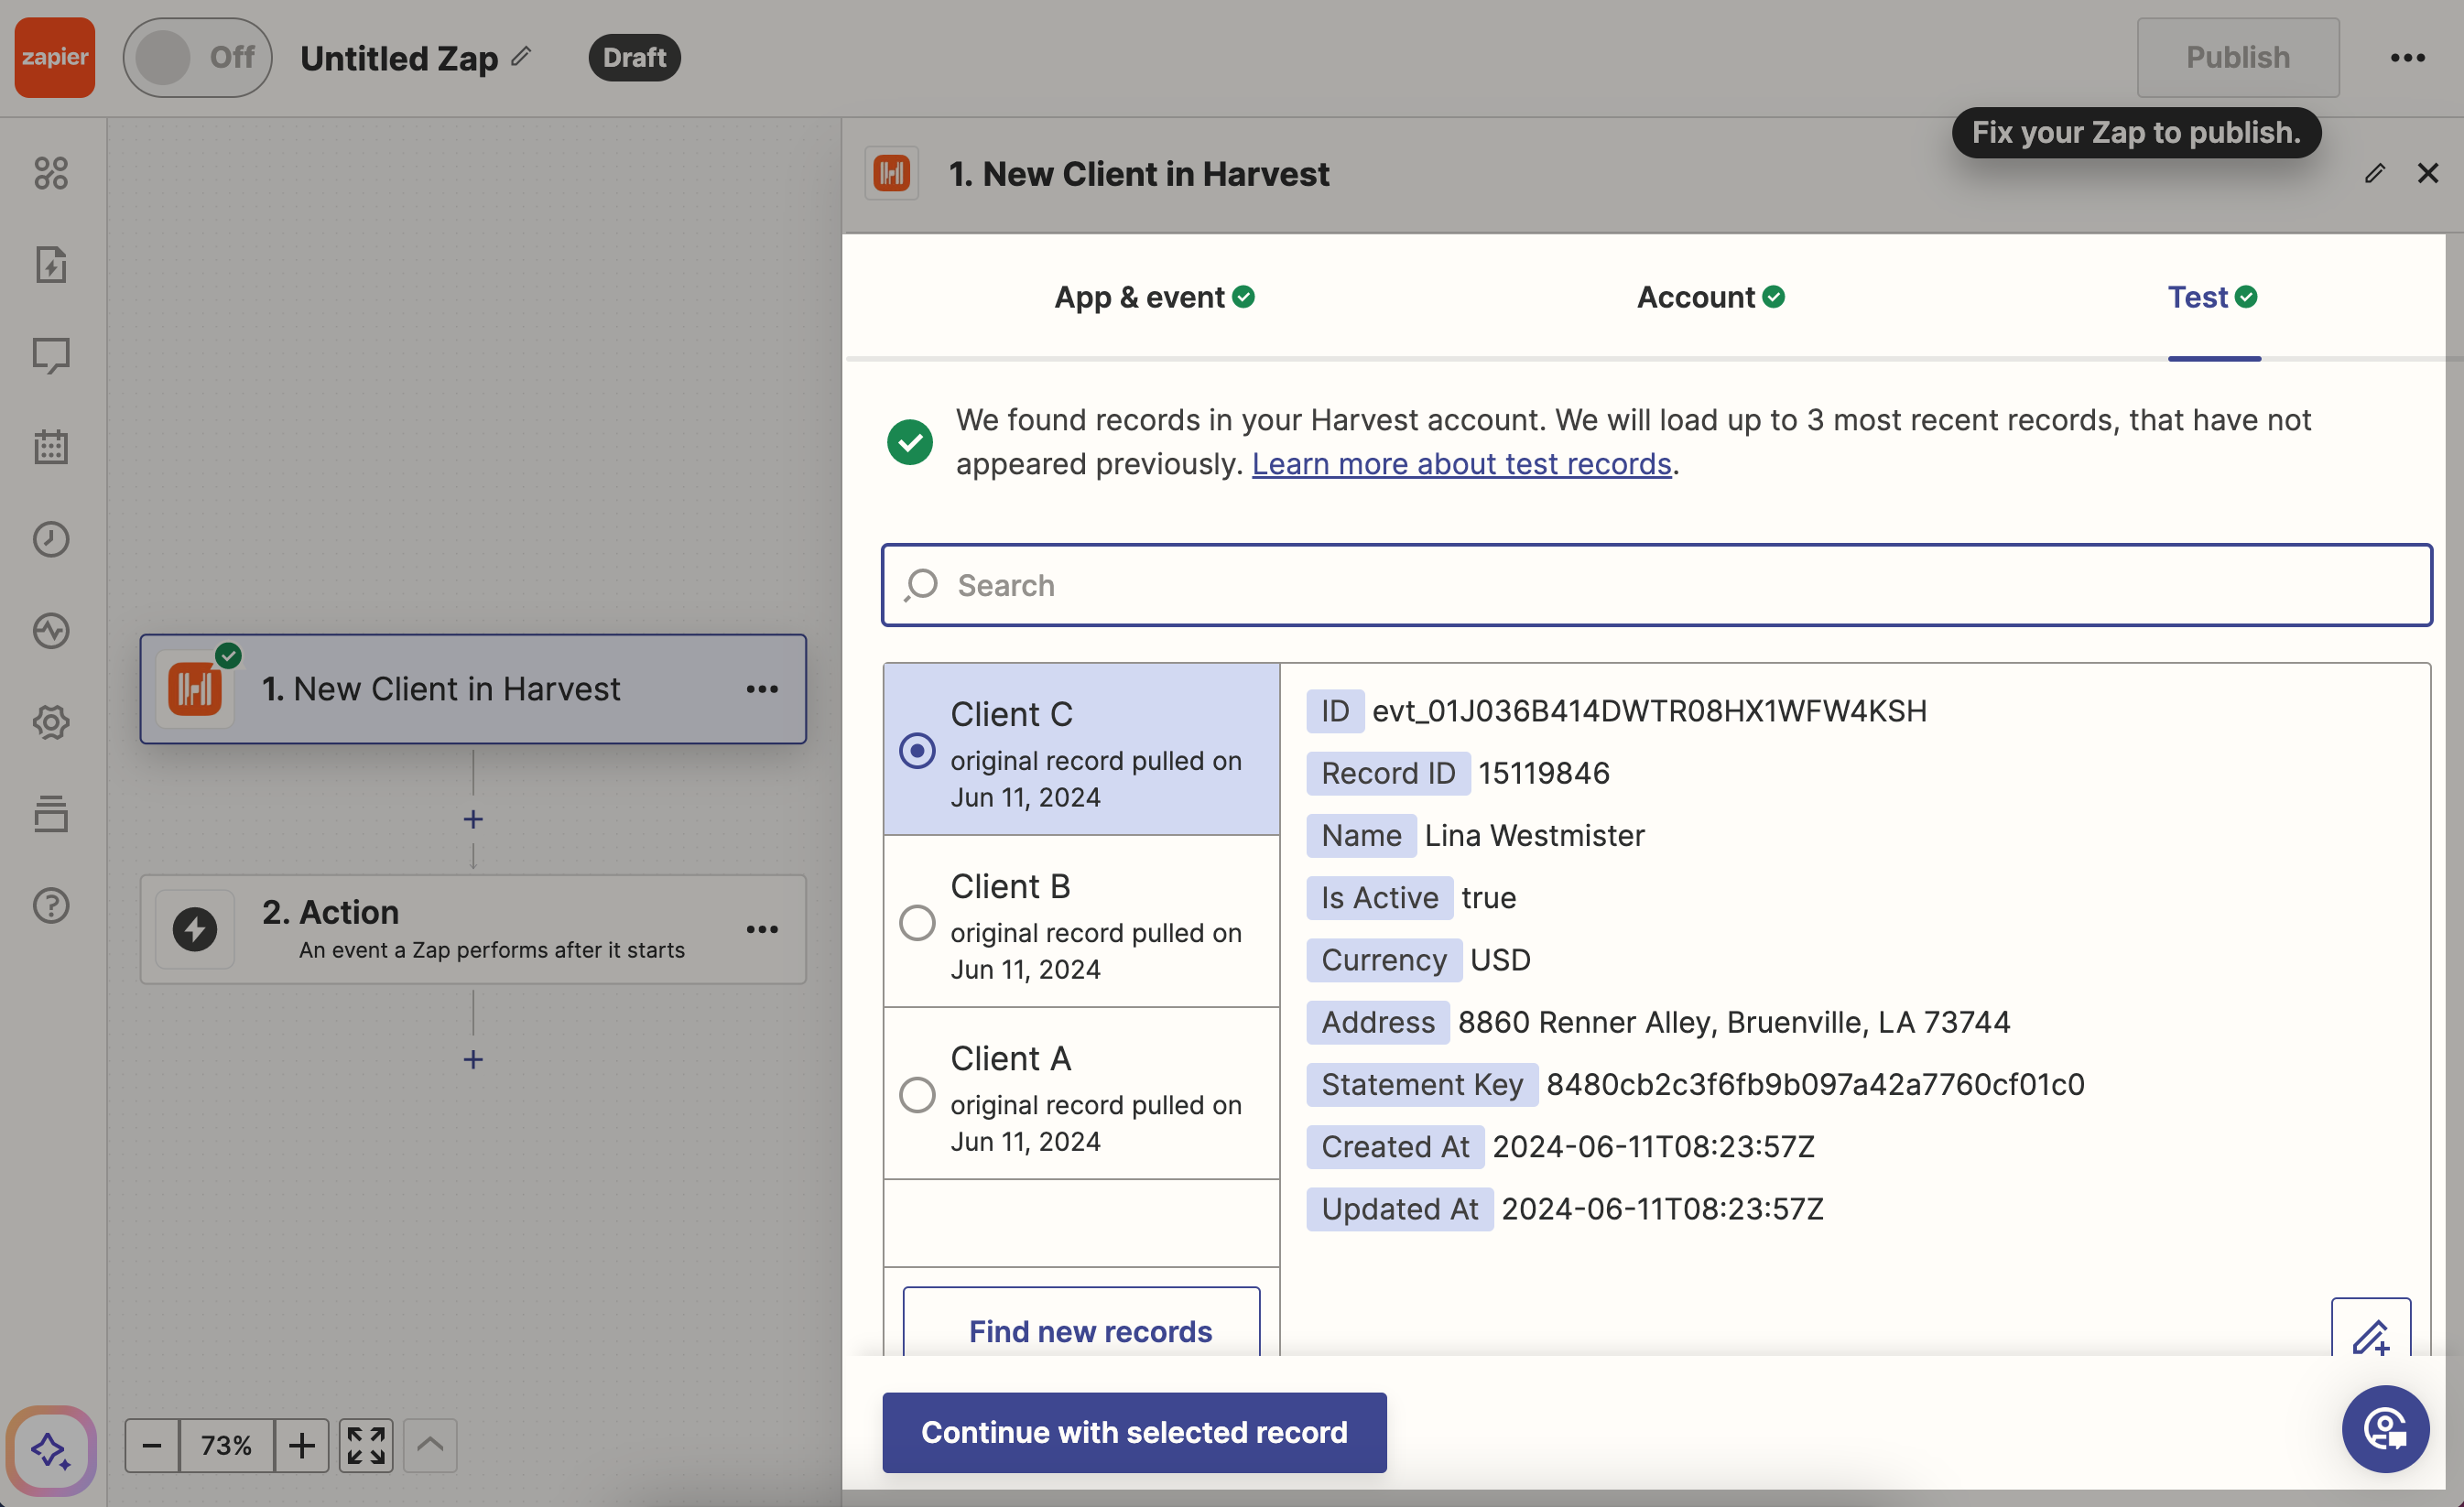Screen dimensions: 2464x1507
Task: Click the Publish button
Action: coord(2238,57)
